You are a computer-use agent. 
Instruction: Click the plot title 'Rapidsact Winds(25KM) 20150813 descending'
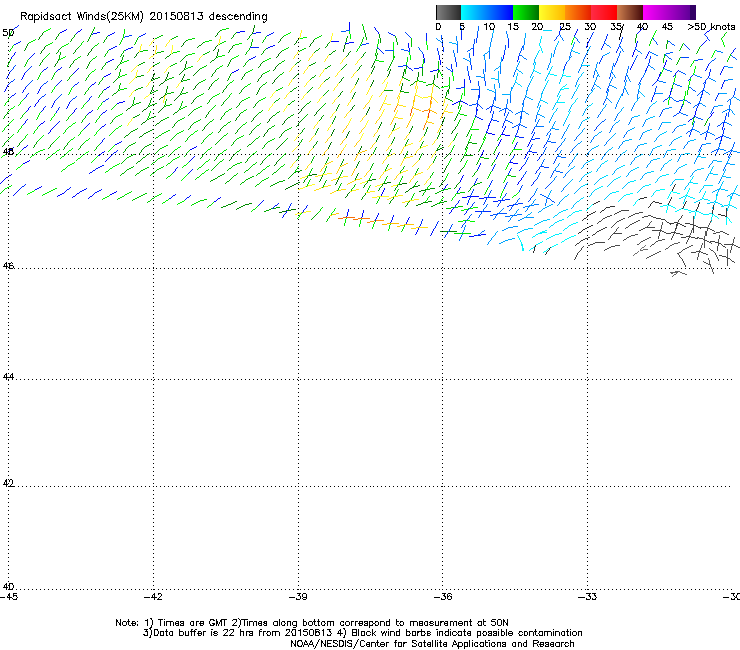[x=143, y=17]
